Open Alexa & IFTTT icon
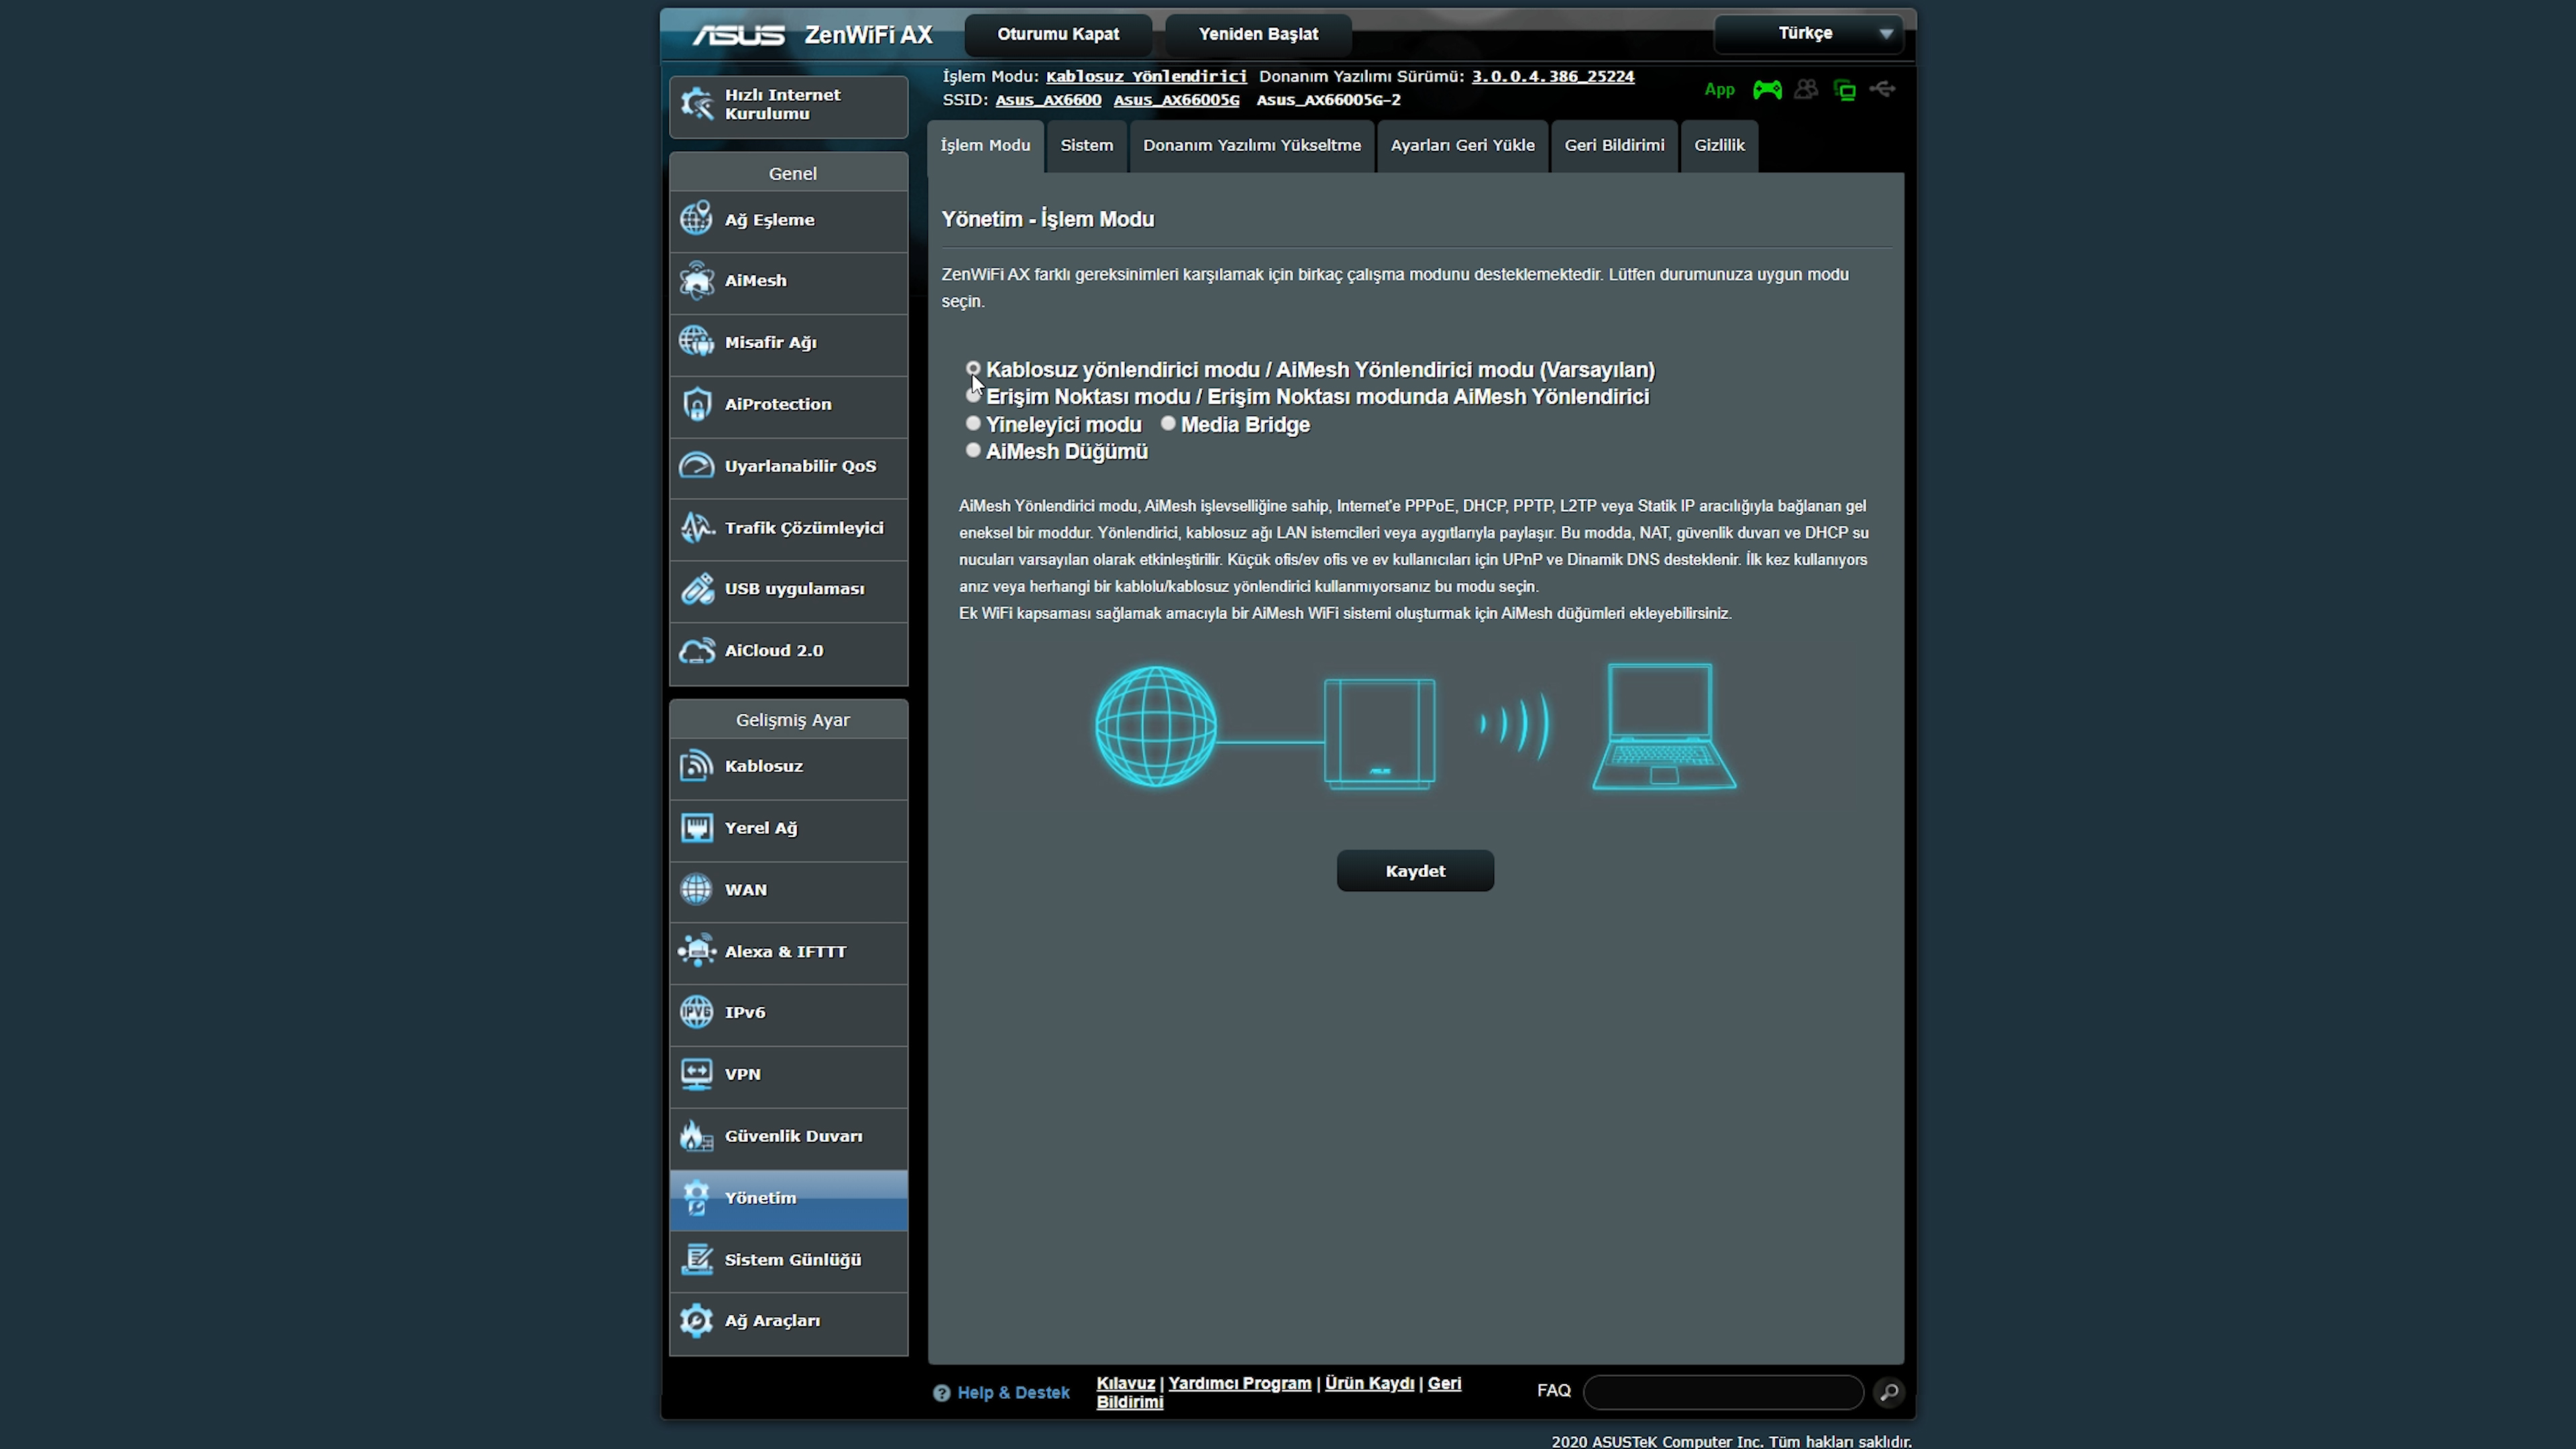Screen dimensions: 2576x1449 coord(697,951)
